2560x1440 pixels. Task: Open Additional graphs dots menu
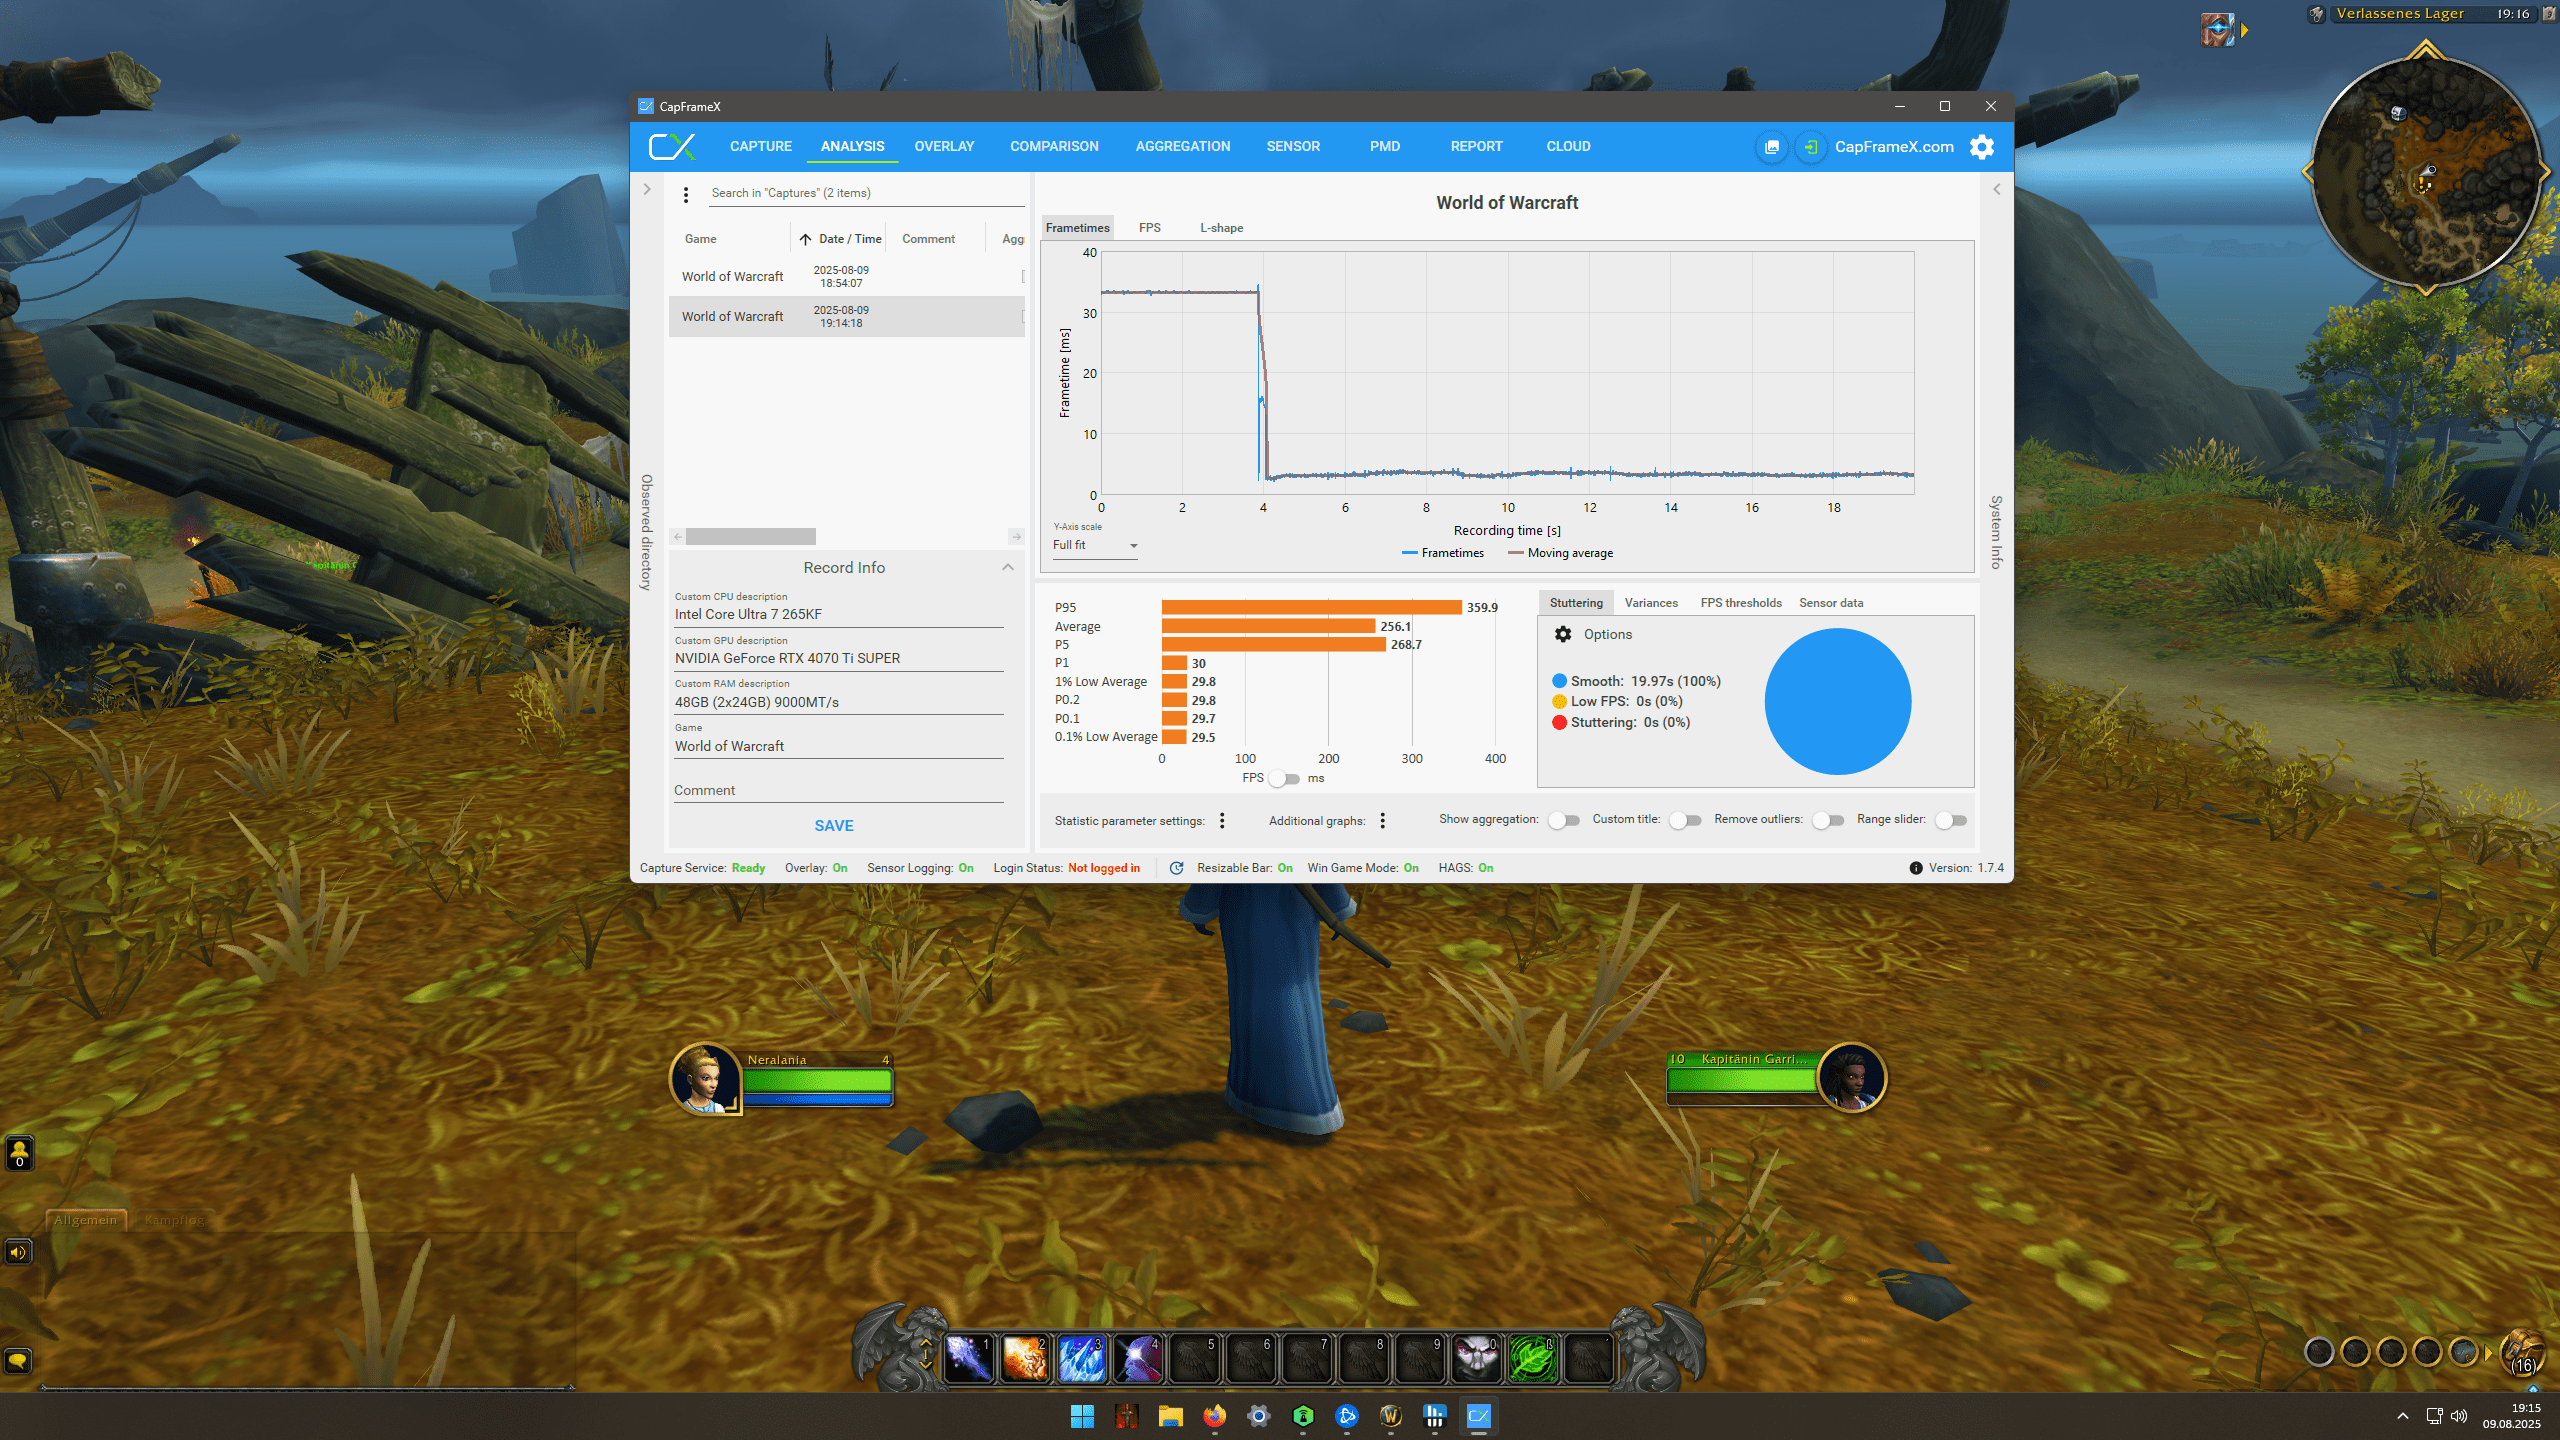(1383, 821)
